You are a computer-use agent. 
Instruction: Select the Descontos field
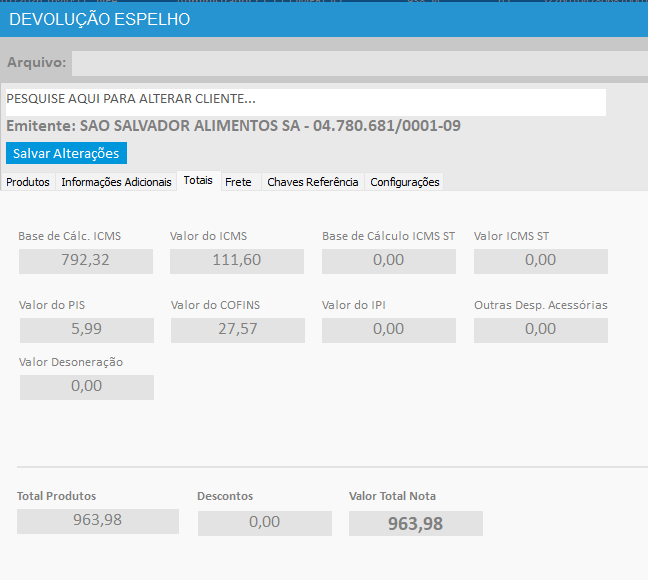pyautogui.click(x=264, y=523)
